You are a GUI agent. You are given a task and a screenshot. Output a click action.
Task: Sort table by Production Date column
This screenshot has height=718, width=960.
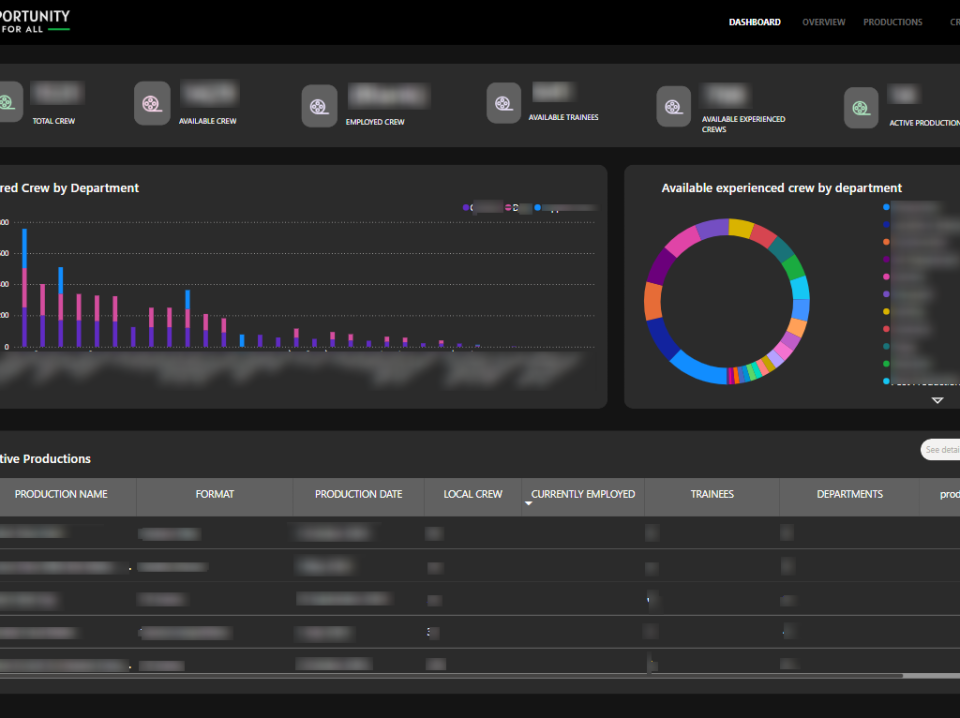pyautogui.click(x=359, y=494)
